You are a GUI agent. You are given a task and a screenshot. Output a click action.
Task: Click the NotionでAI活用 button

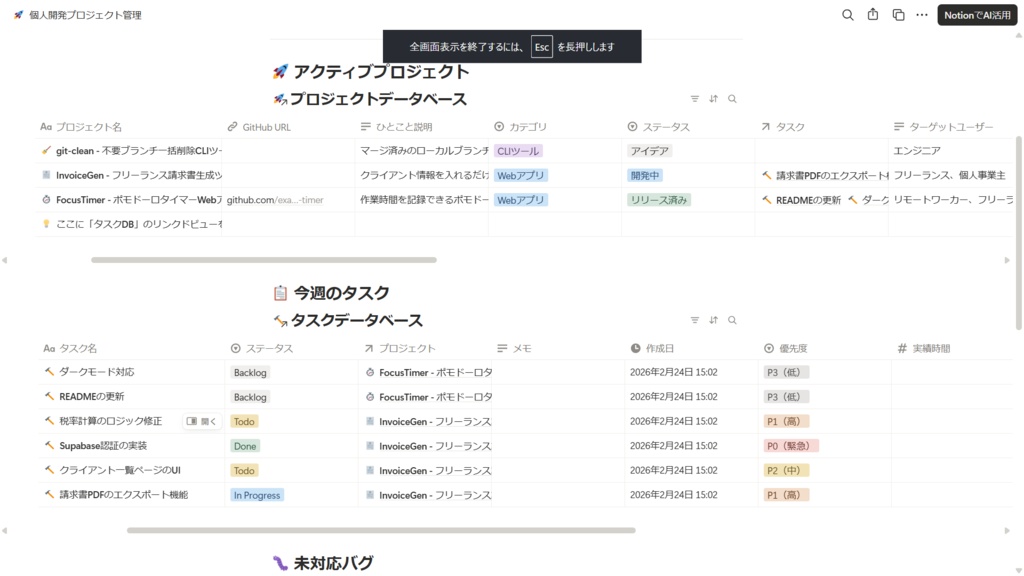[975, 15]
